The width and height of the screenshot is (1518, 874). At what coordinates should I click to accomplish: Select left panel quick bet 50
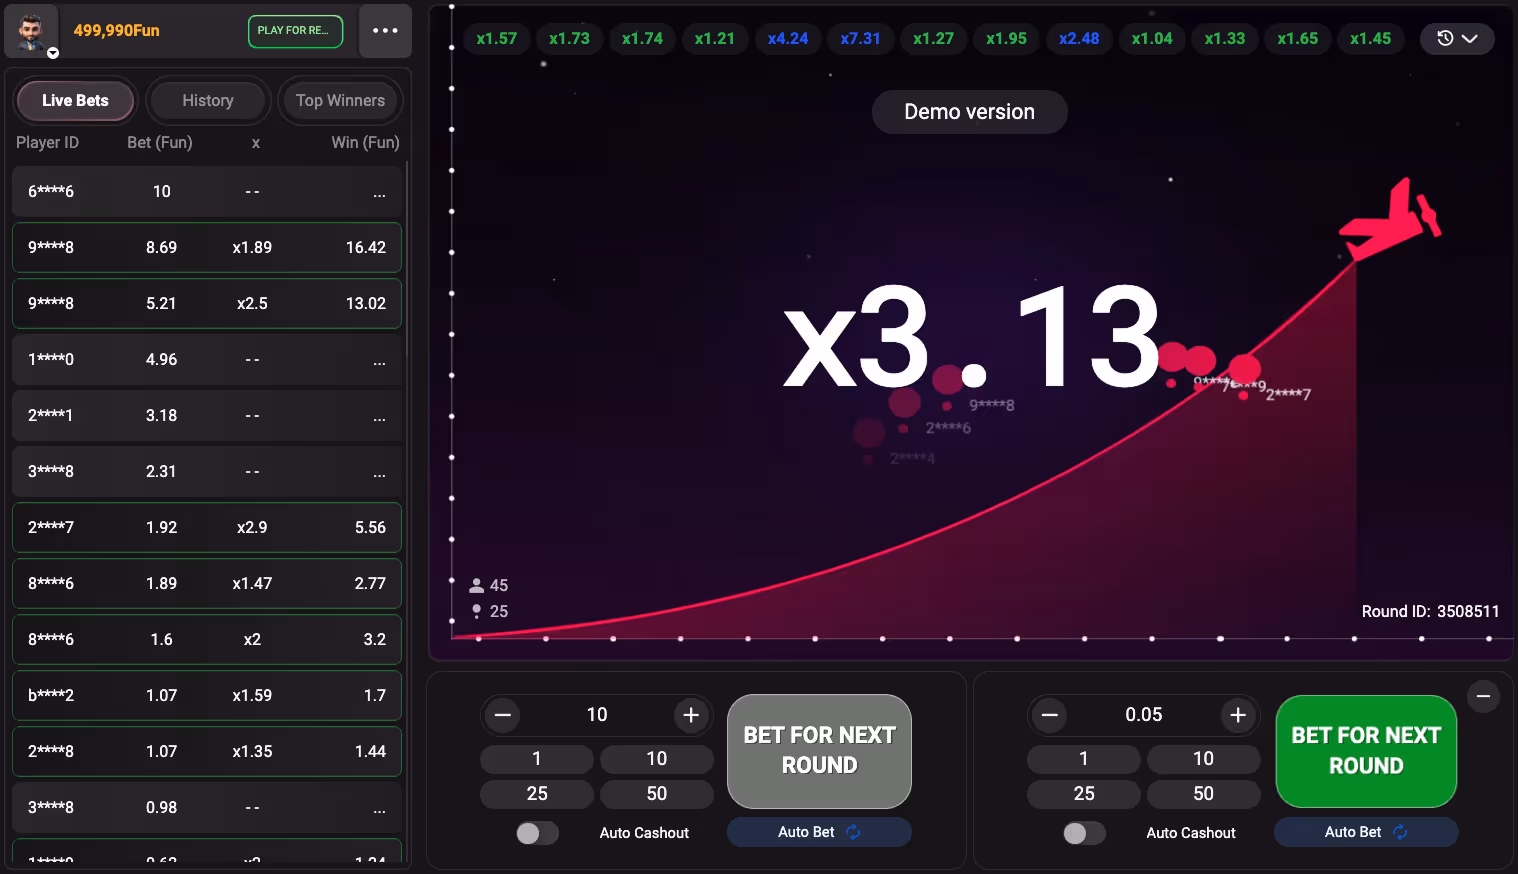pos(657,794)
